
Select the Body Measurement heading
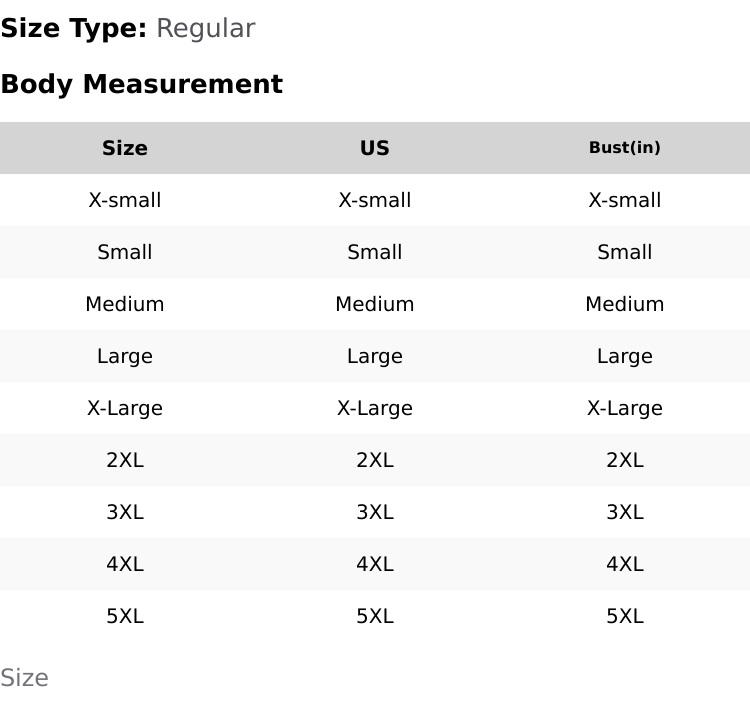(x=141, y=84)
